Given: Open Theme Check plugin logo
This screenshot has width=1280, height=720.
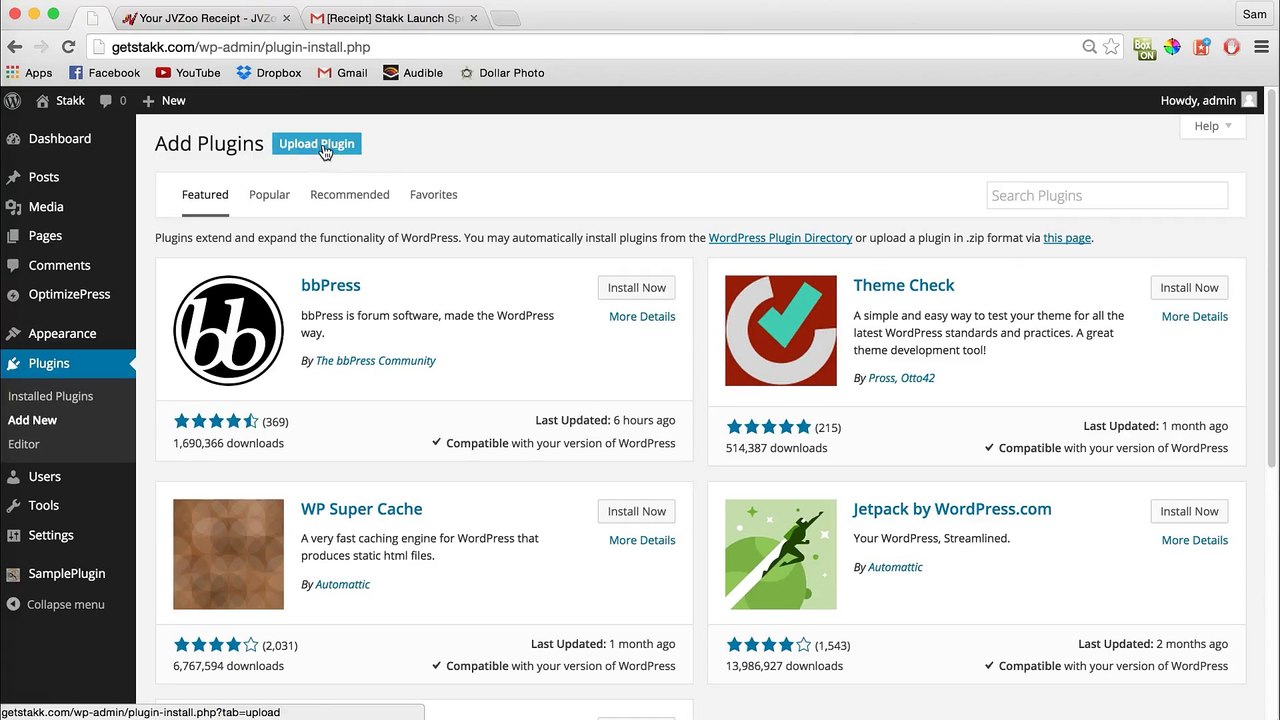Looking at the screenshot, I should [x=781, y=330].
